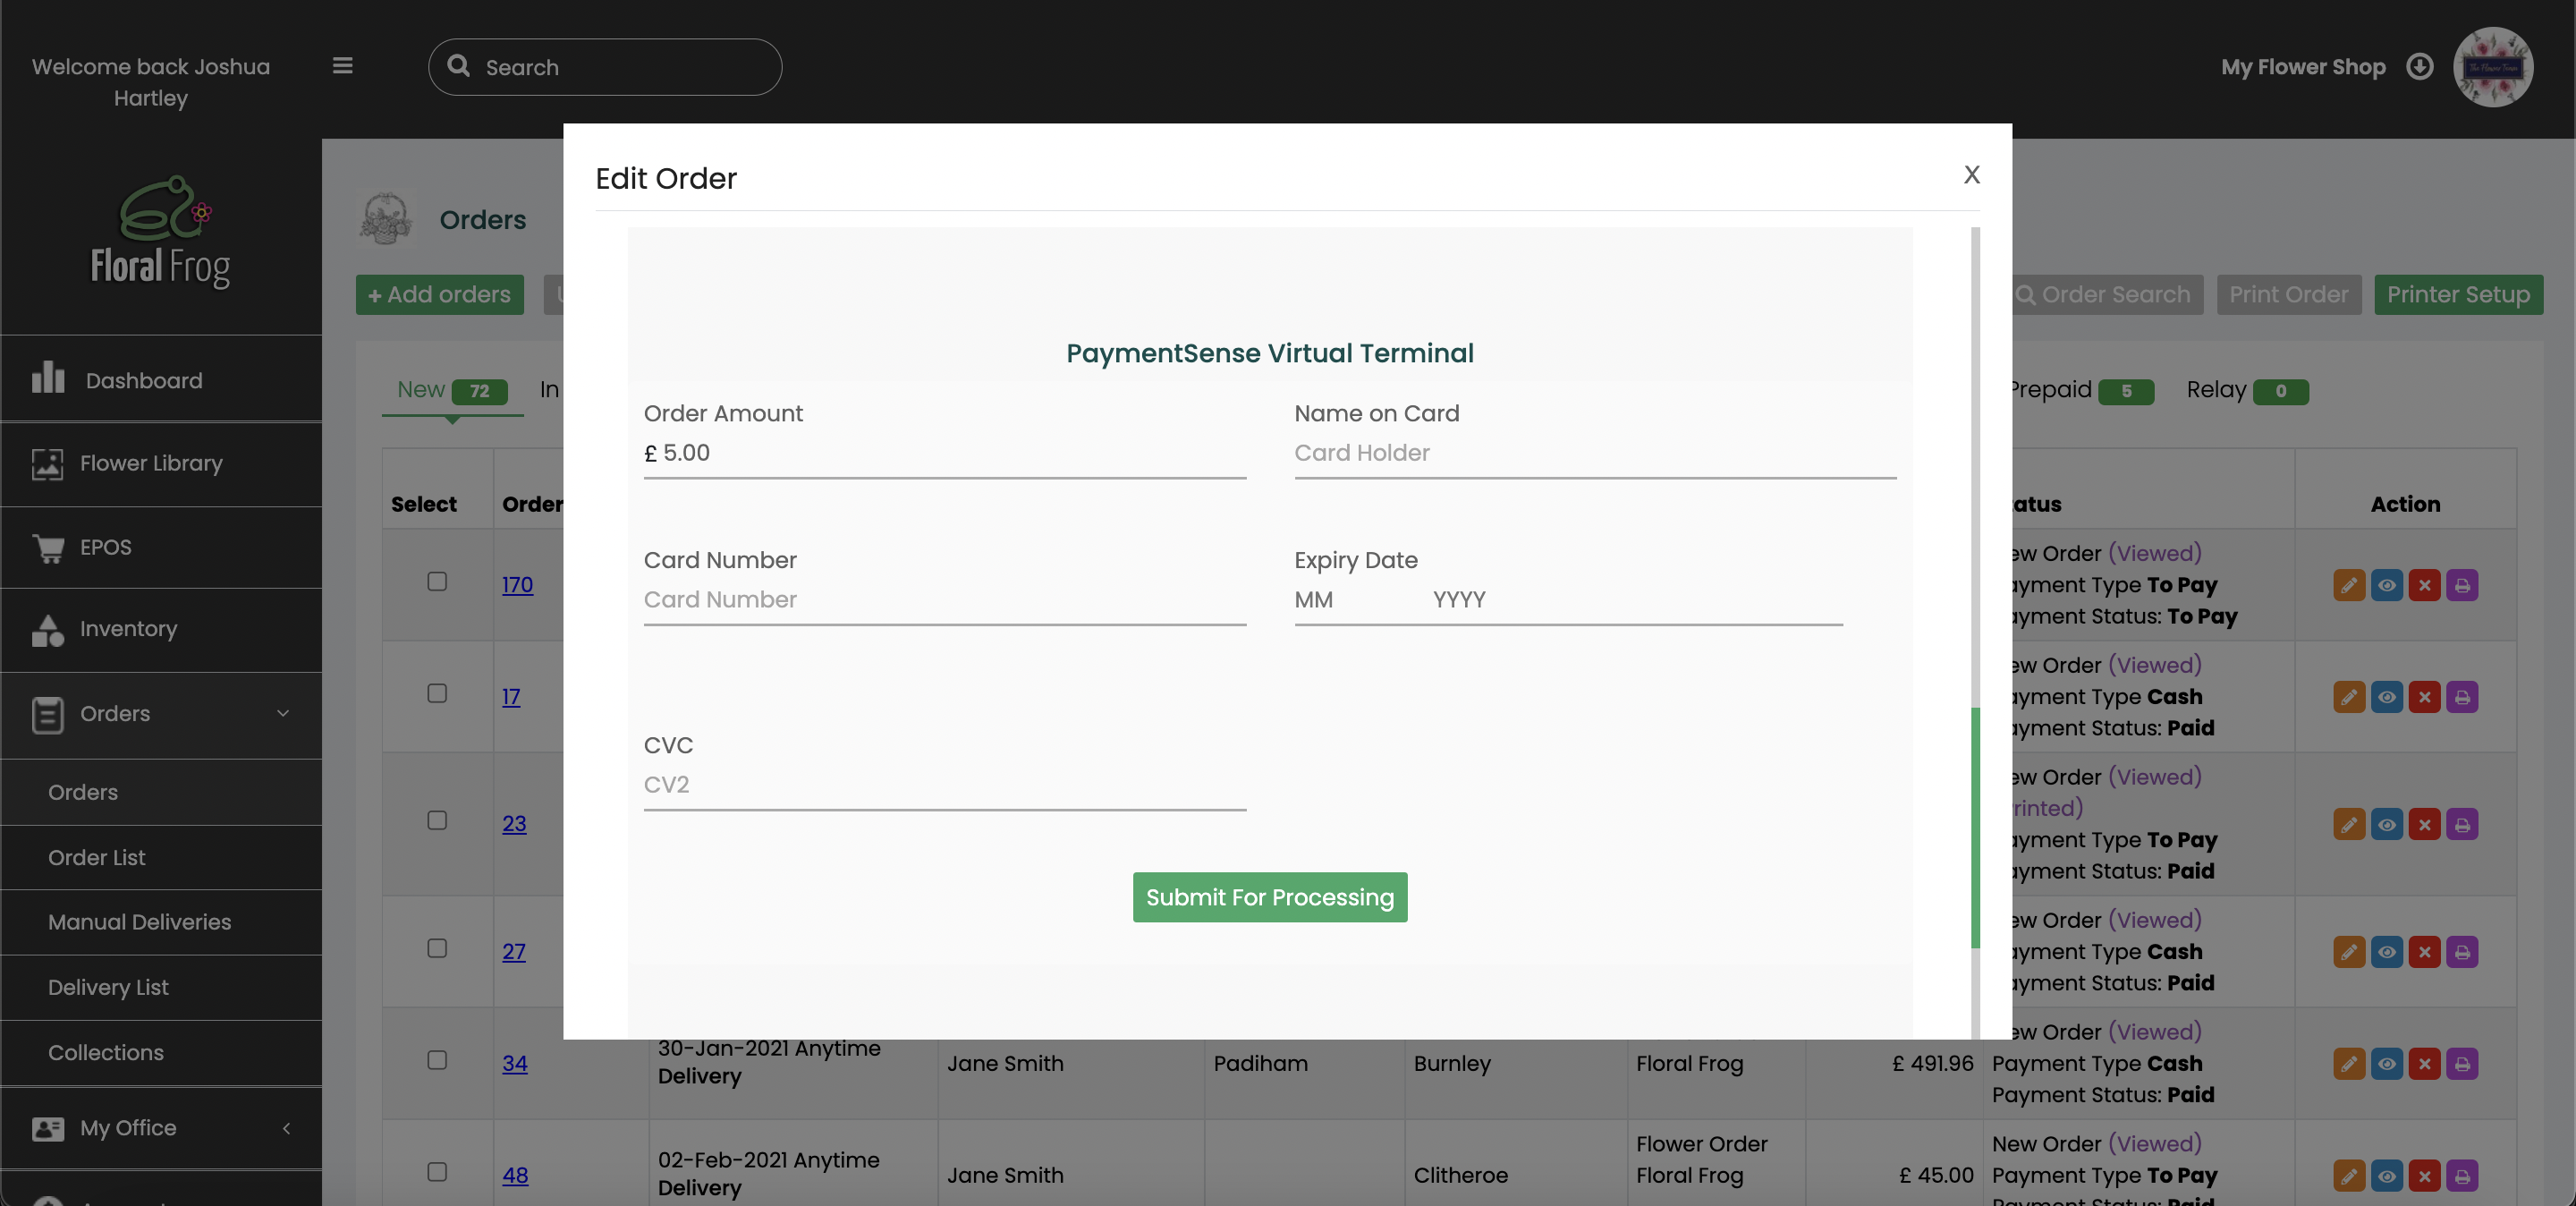Check the select checkbox for order 48

click(x=436, y=1173)
